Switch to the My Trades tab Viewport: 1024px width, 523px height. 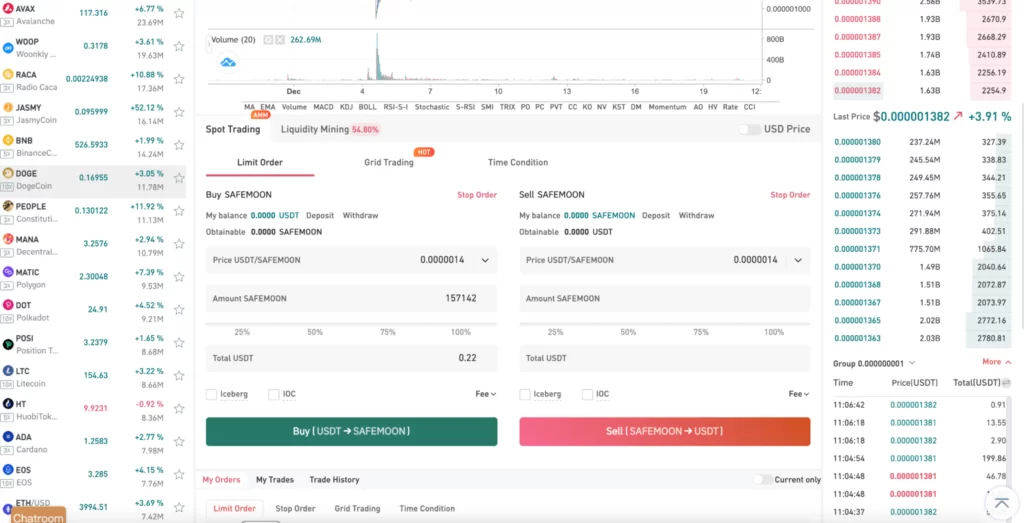click(275, 479)
